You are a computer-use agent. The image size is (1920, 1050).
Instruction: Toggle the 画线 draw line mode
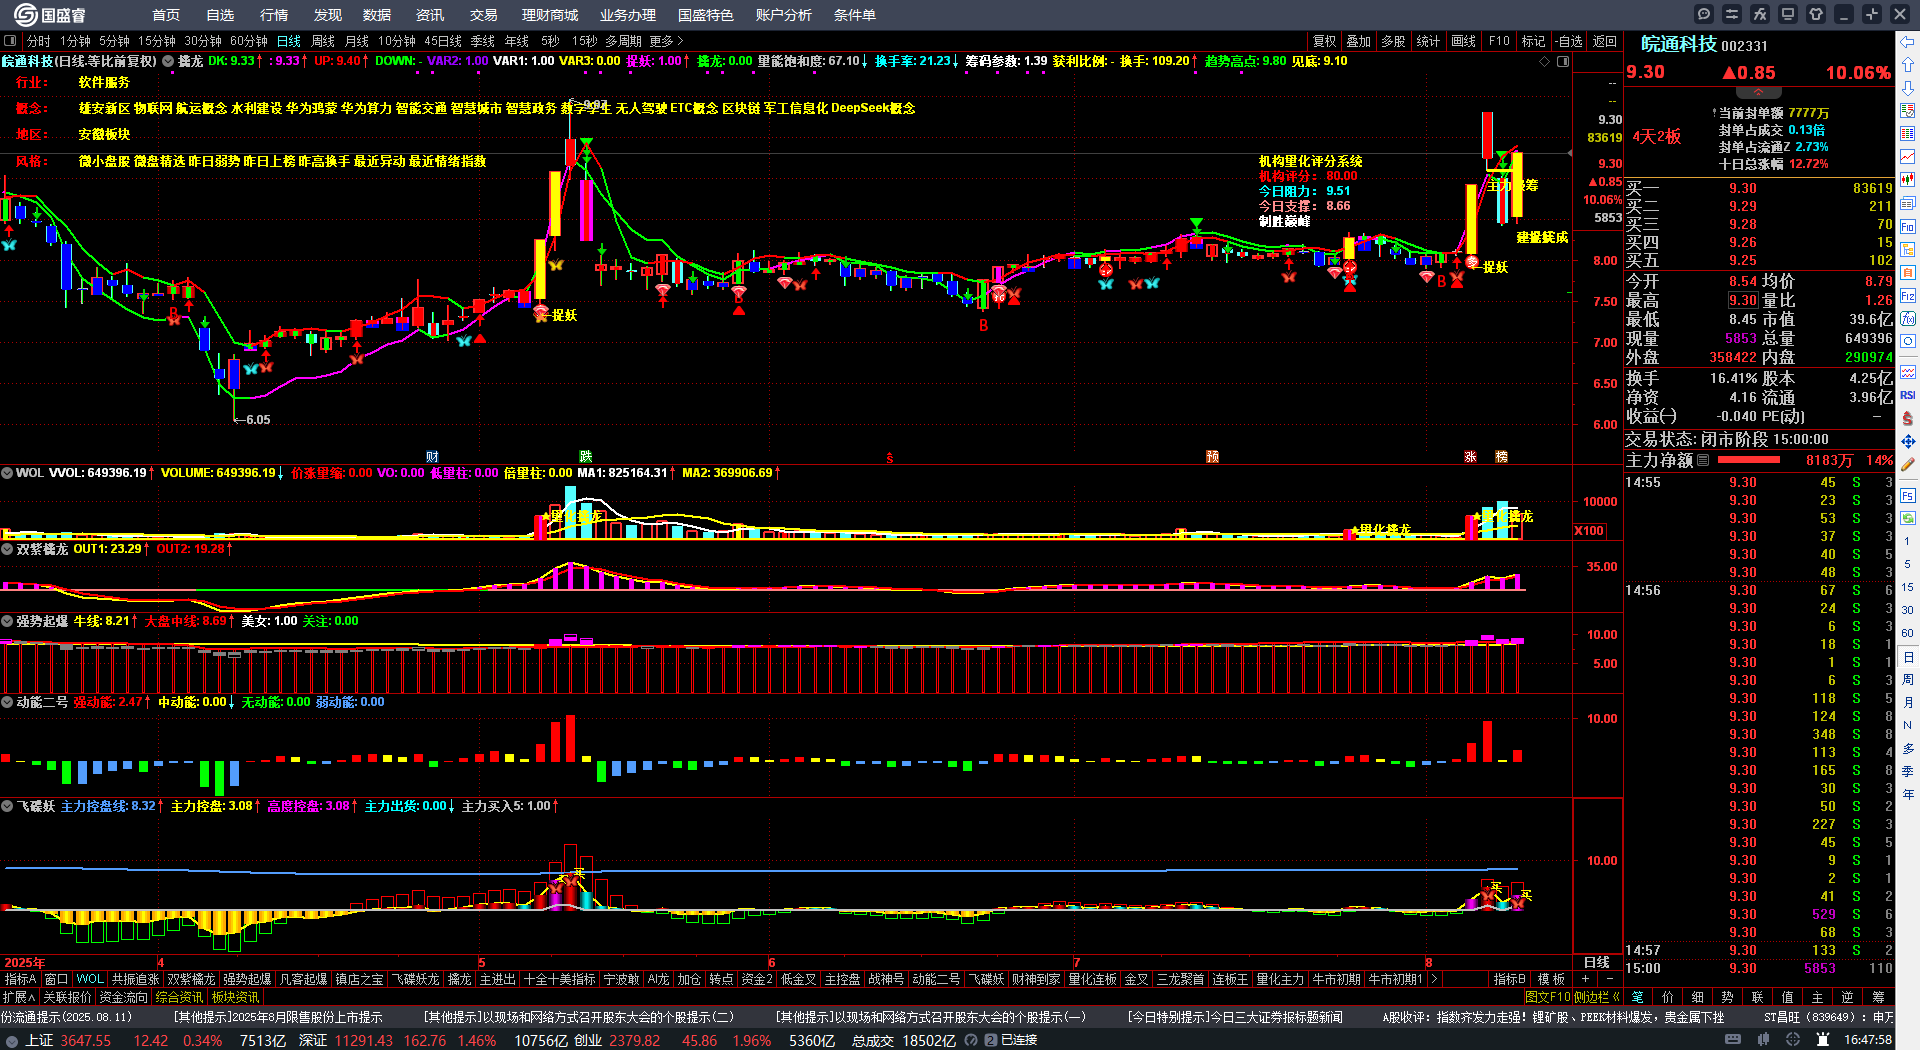click(1464, 41)
